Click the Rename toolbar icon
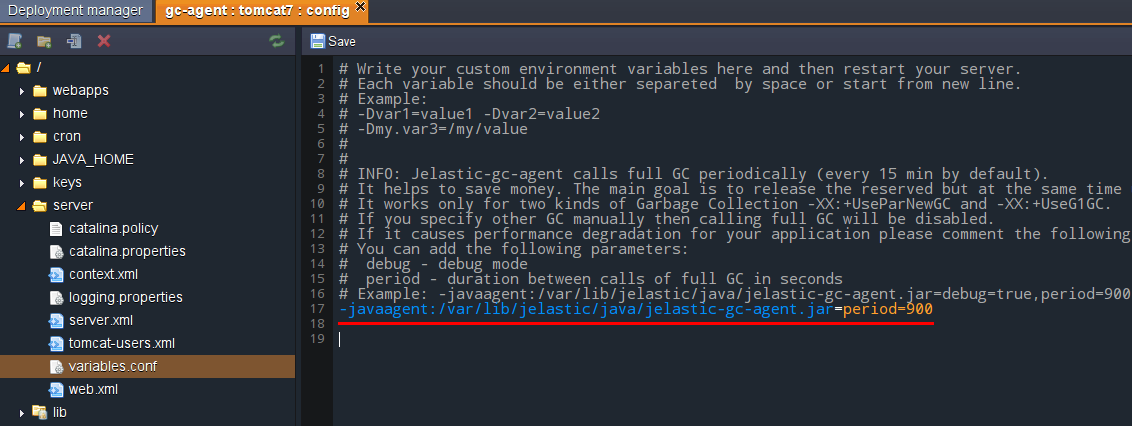Screen dimensions: 1132x426 coord(73,41)
